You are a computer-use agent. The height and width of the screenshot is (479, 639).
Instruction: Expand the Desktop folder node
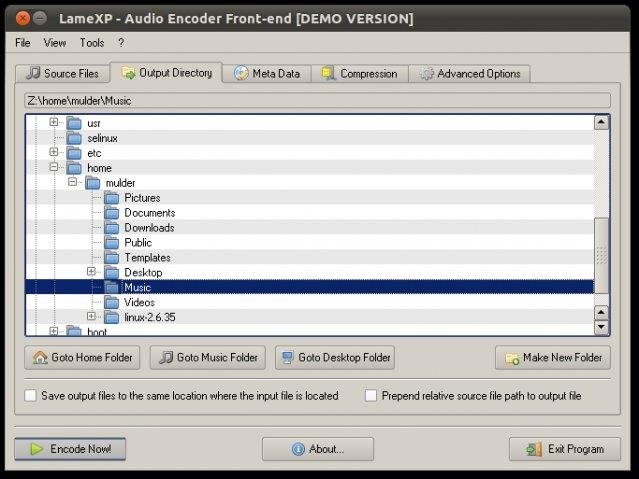(91, 272)
